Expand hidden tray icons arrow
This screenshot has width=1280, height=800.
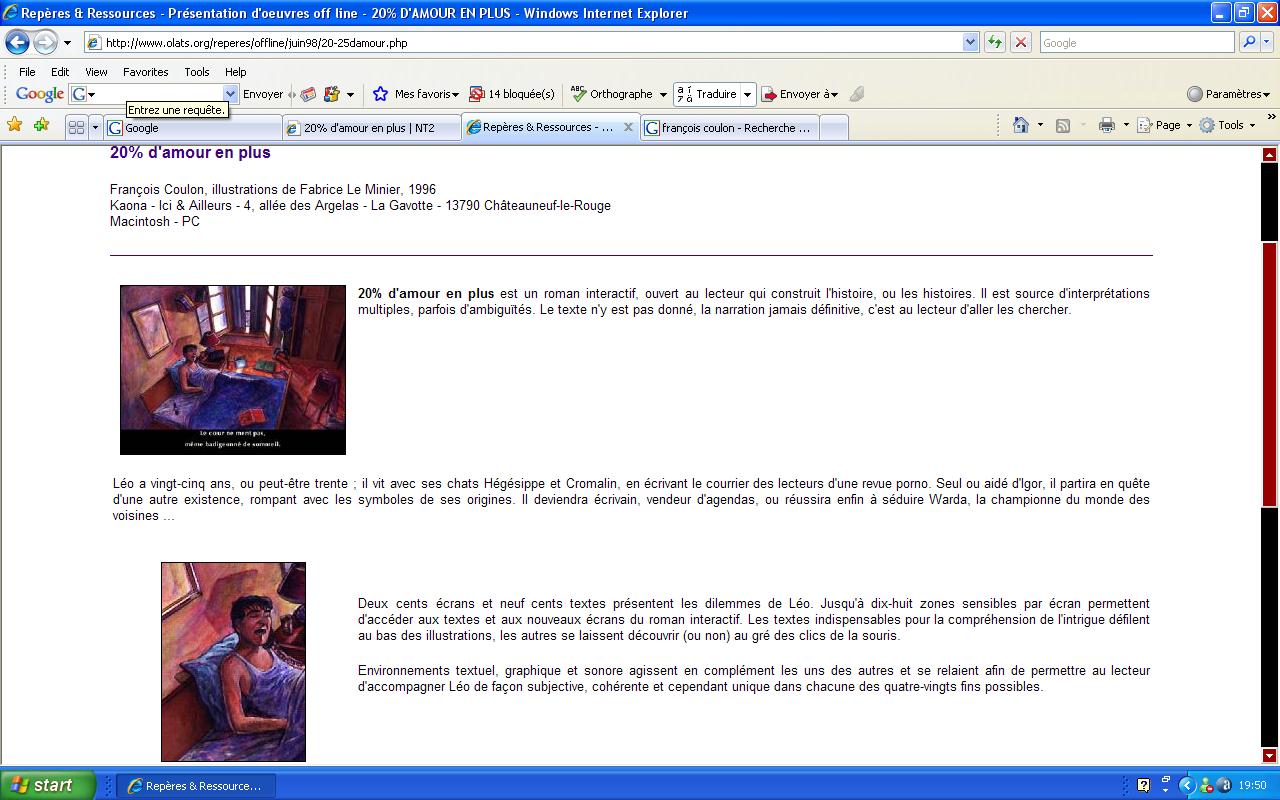1187,785
